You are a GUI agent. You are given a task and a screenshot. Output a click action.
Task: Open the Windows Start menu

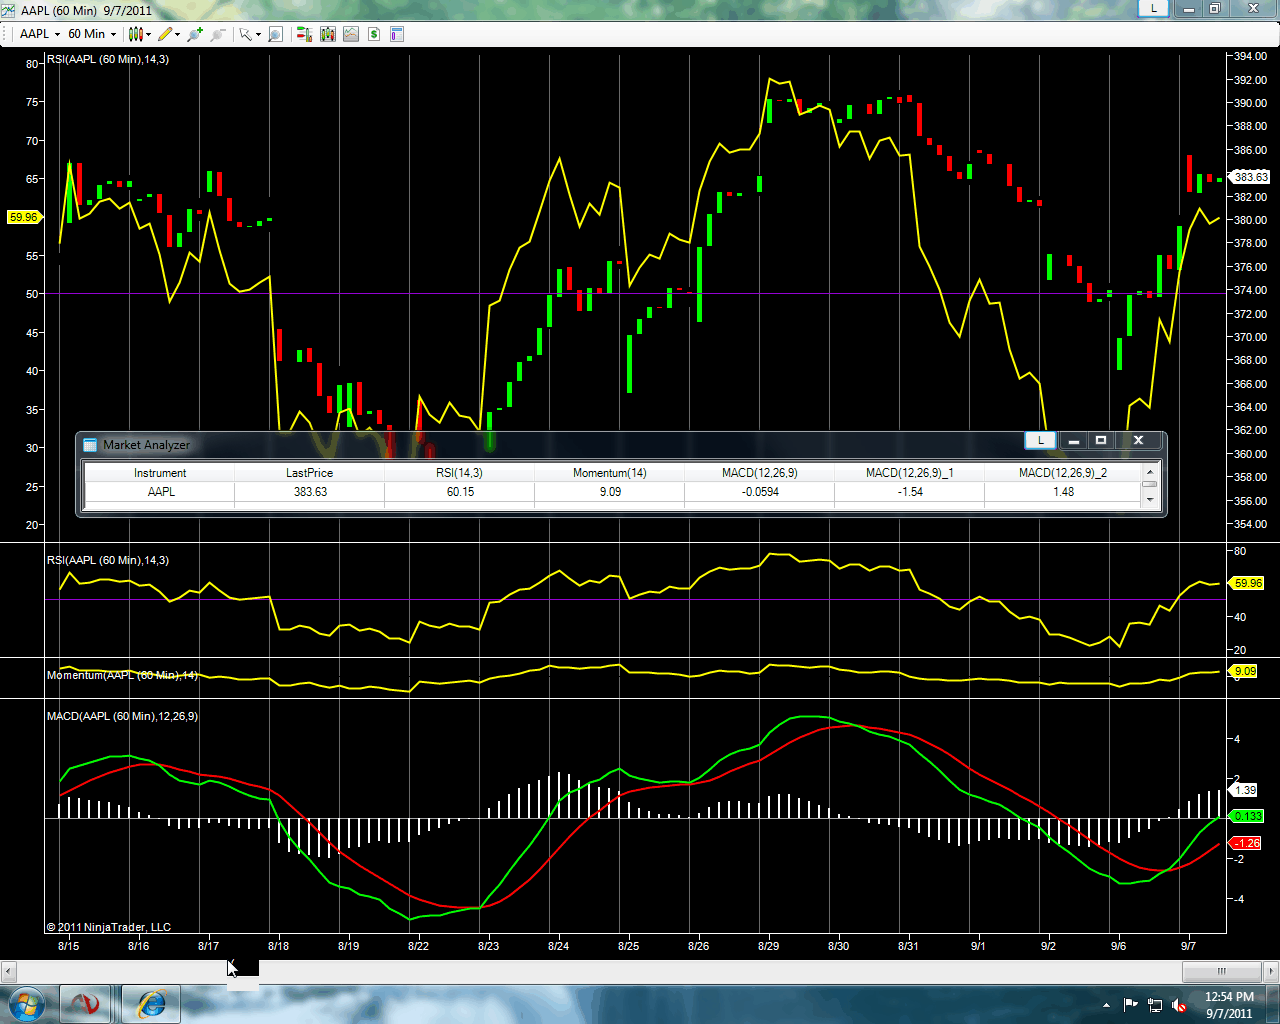tap(26, 1003)
